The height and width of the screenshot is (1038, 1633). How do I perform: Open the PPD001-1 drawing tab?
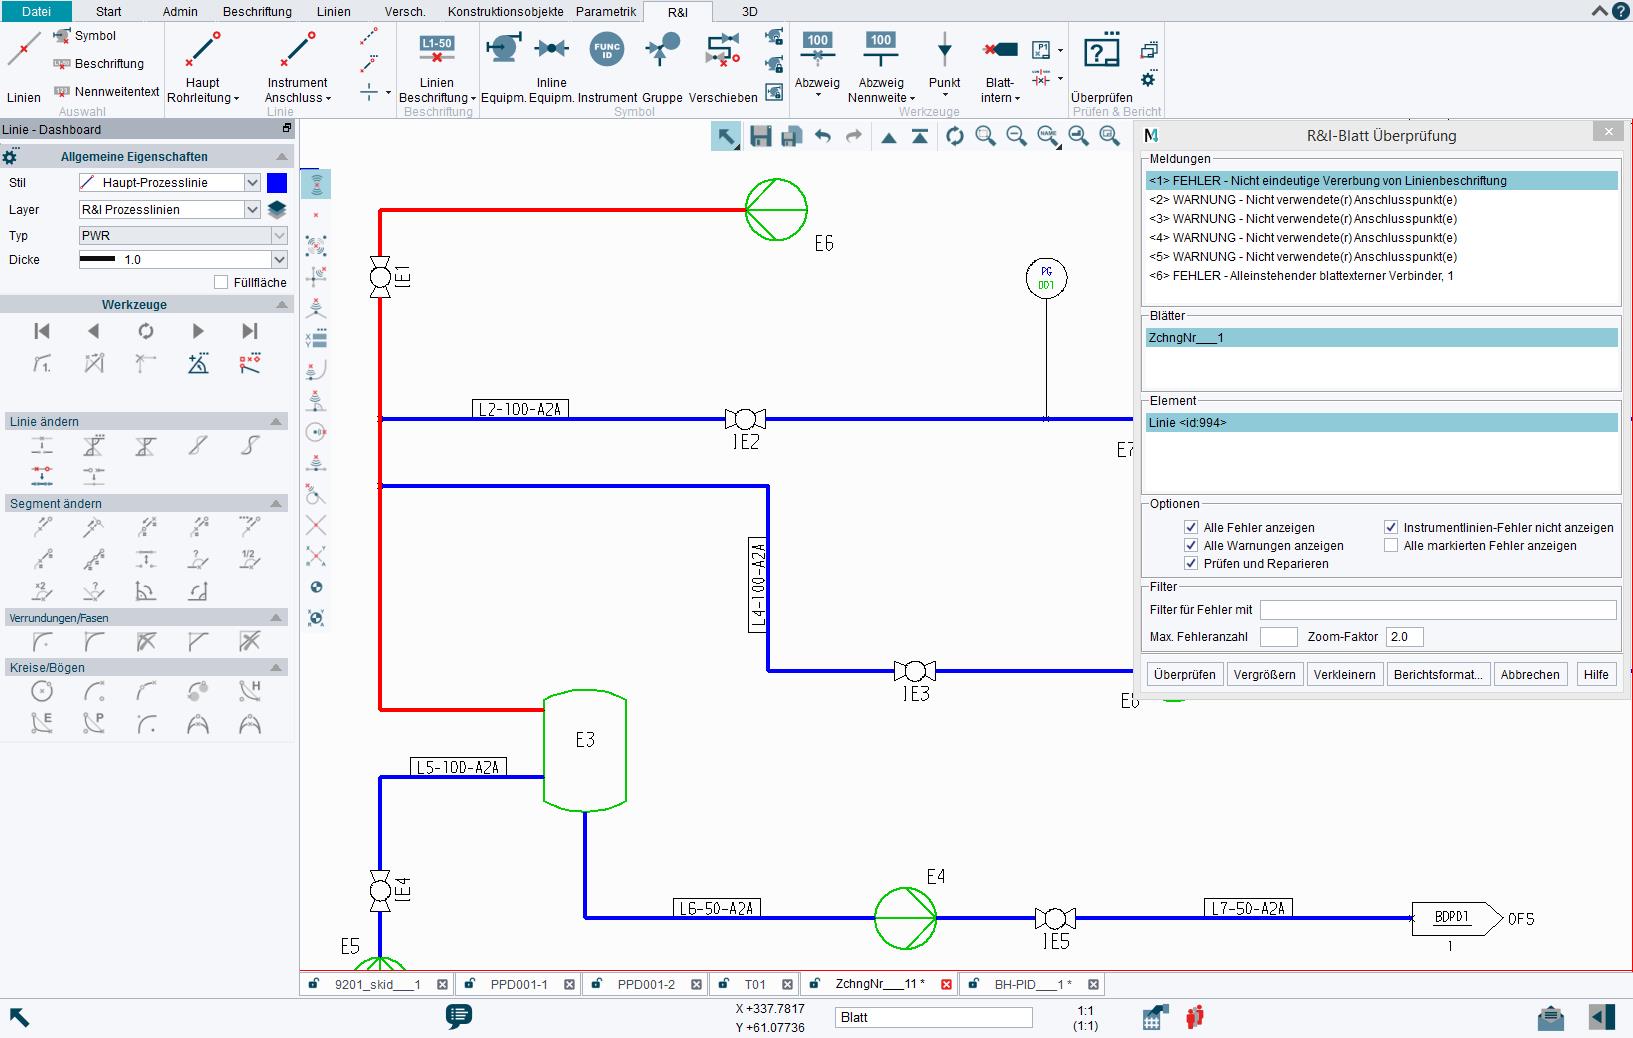coord(519,984)
